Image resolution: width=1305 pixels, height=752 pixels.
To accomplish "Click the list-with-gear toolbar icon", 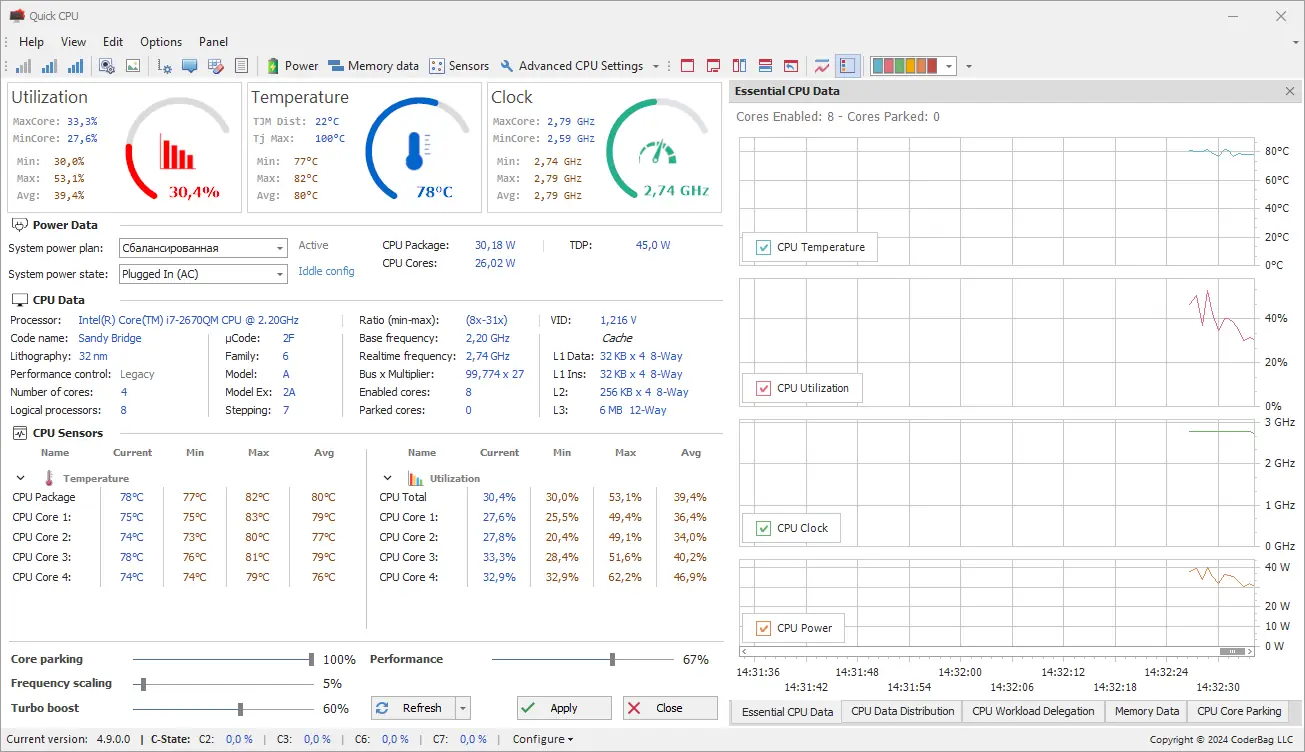I will coord(165,66).
